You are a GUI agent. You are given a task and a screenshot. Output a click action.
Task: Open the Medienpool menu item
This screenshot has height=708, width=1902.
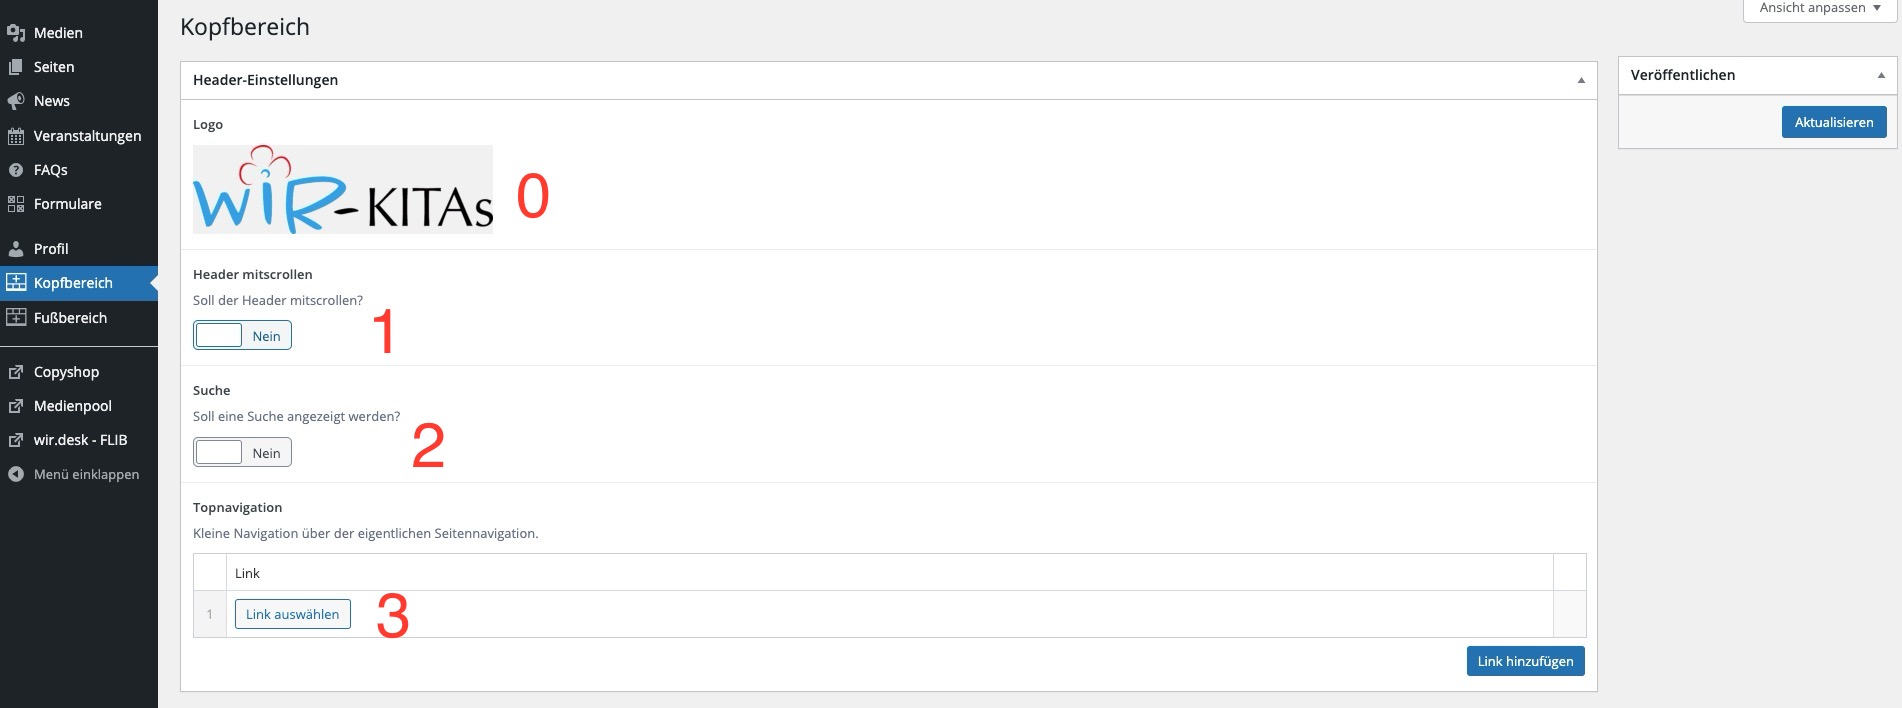tap(72, 406)
